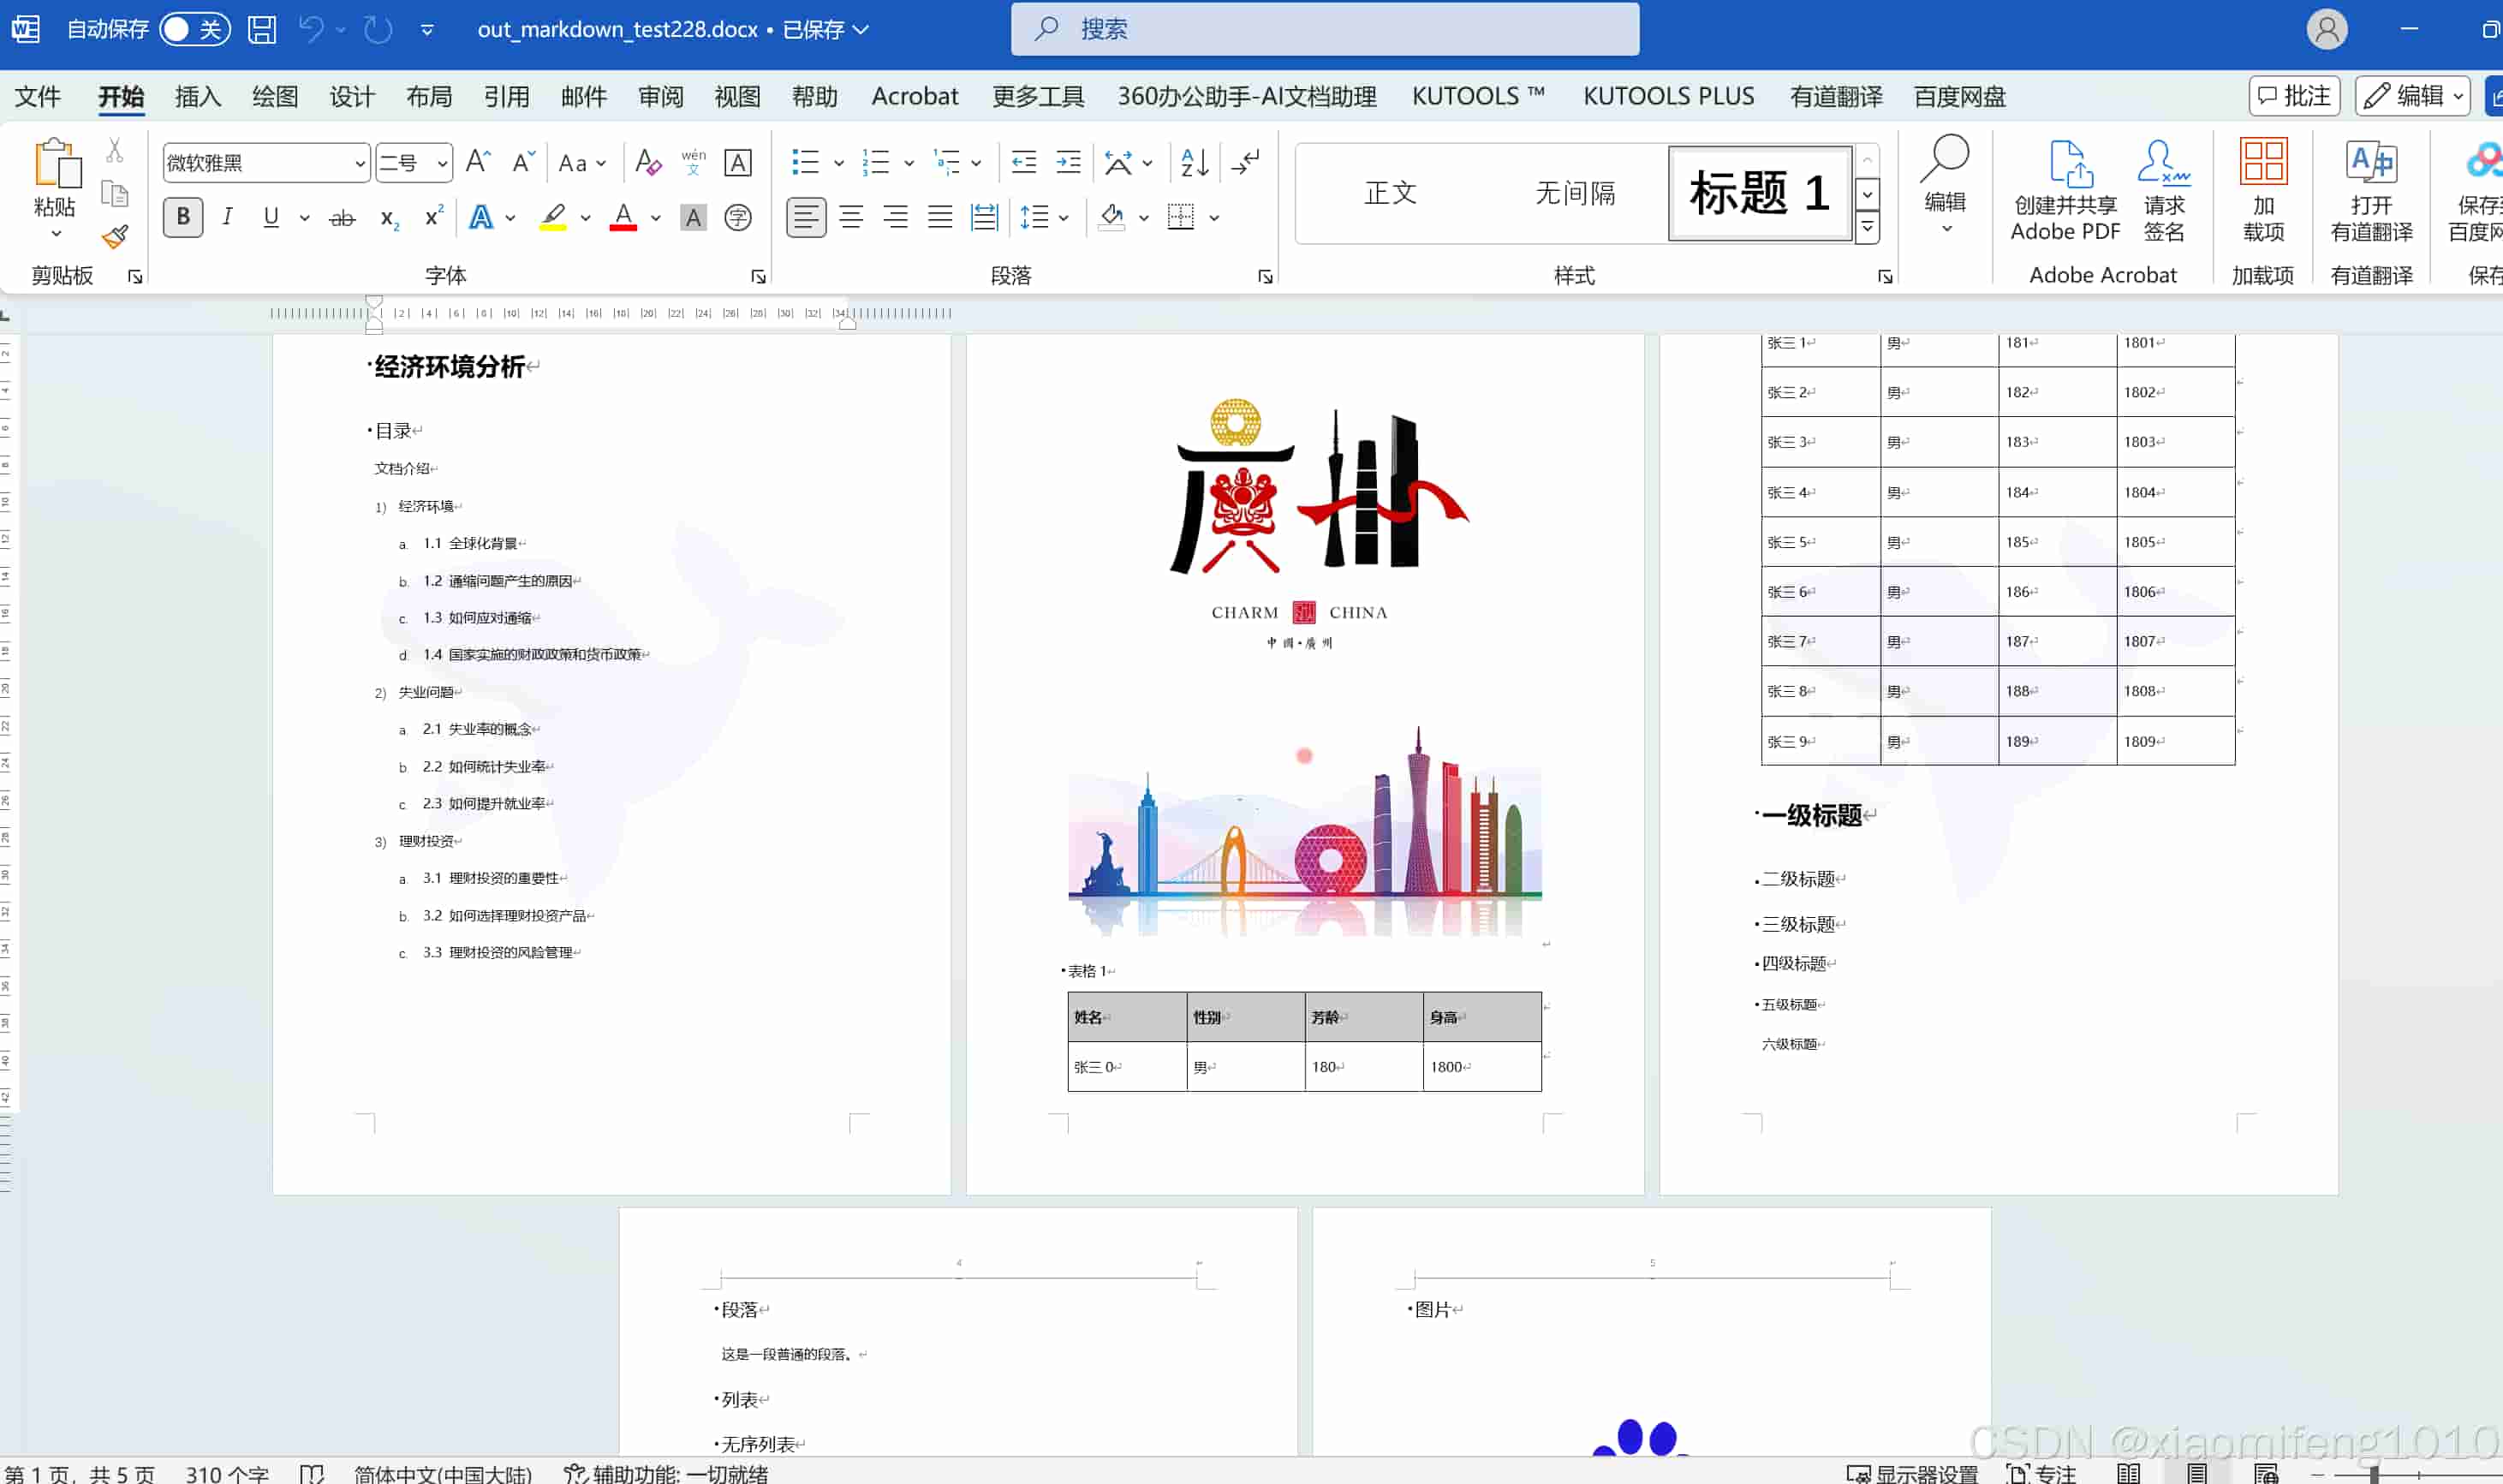
Task: Toggle justify alignment
Action: tap(939, 217)
